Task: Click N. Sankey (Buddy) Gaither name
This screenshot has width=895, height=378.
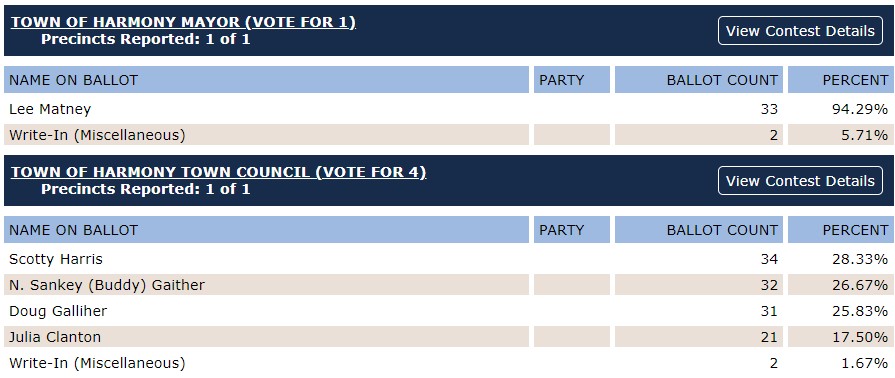Action: (107, 285)
